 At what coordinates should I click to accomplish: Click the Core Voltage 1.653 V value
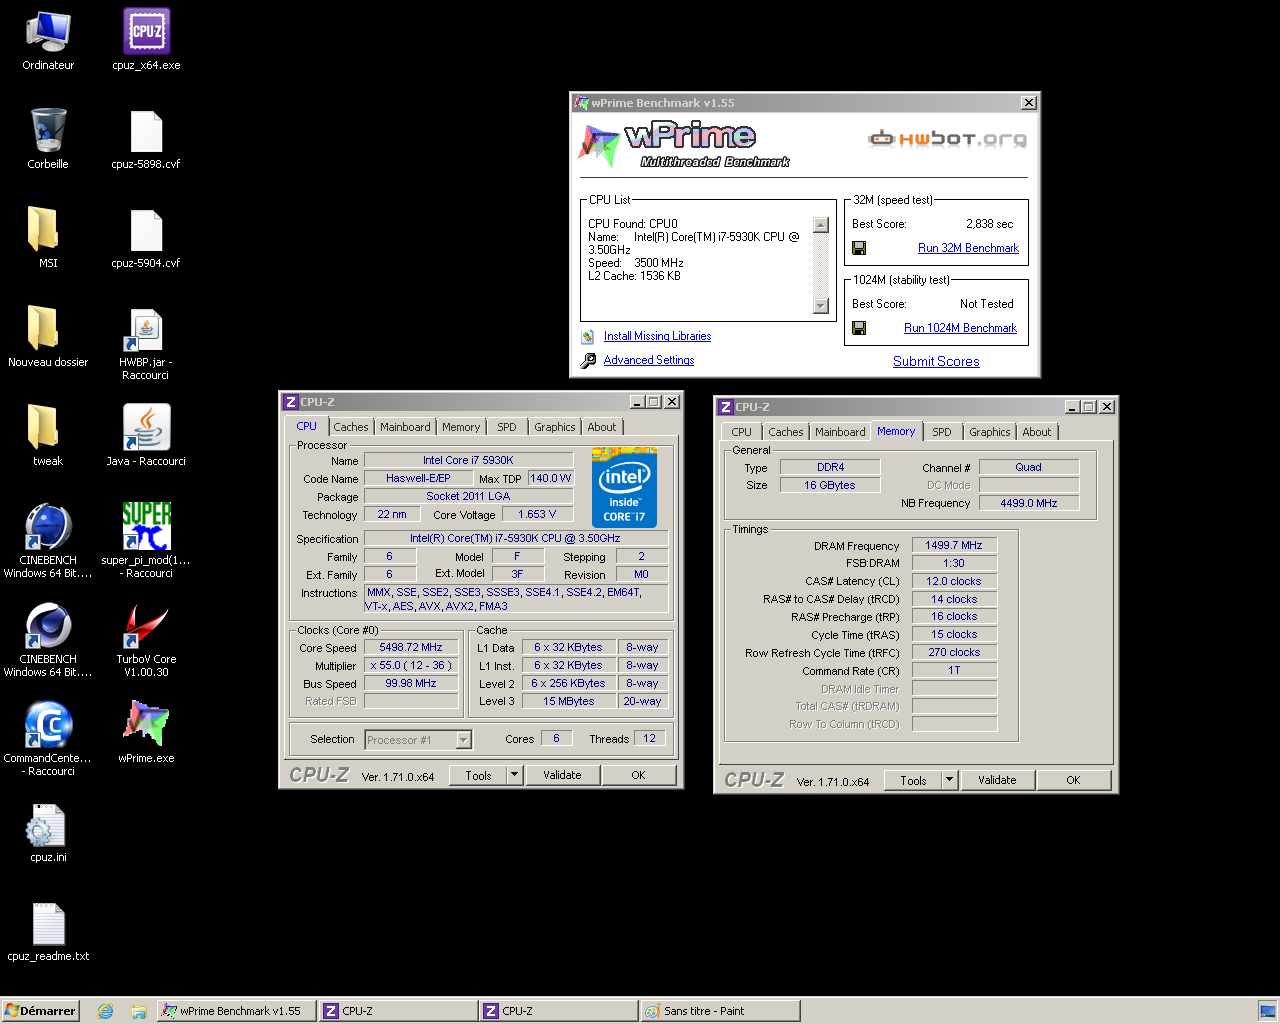tap(537, 514)
